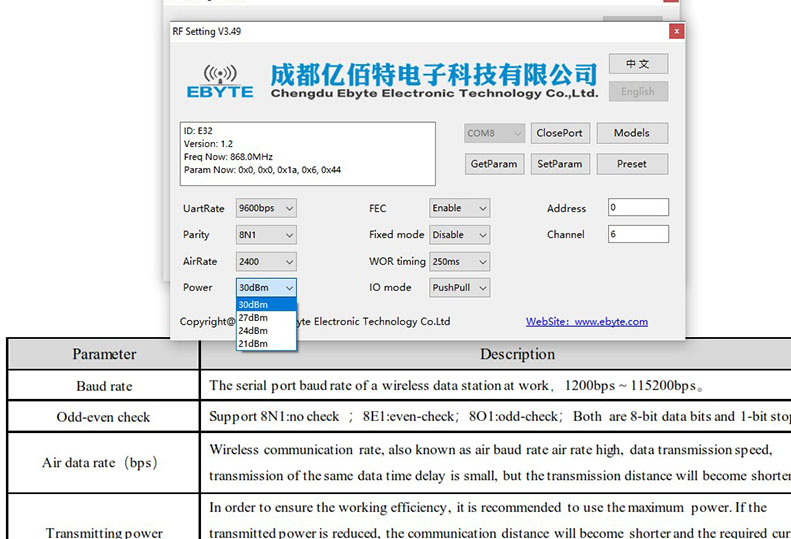
Task: Click the Address input field
Action: tap(638, 207)
